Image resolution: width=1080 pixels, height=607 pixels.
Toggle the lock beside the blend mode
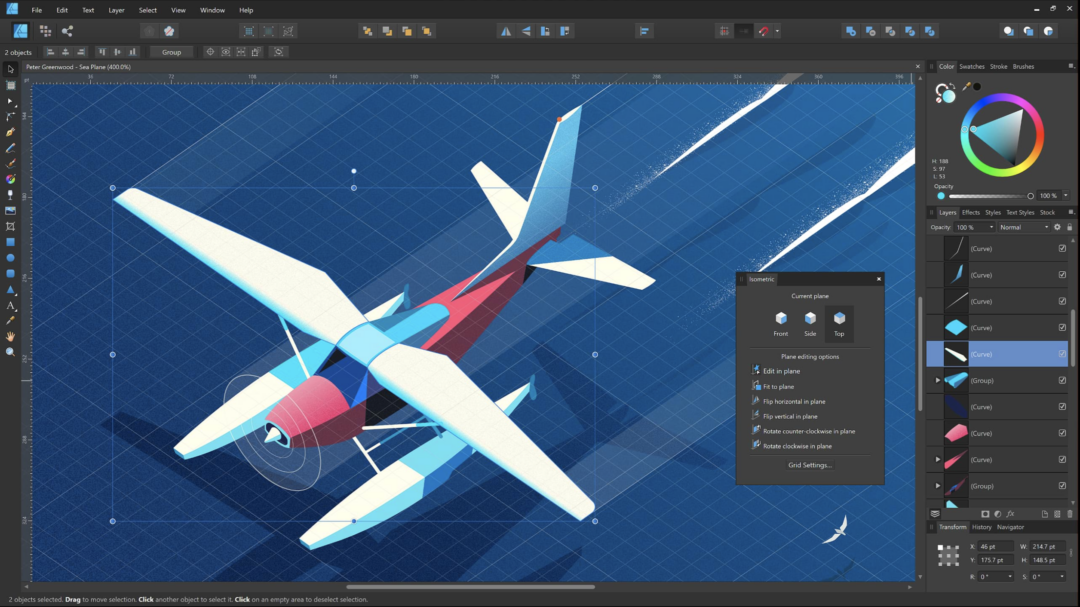(1070, 227)
